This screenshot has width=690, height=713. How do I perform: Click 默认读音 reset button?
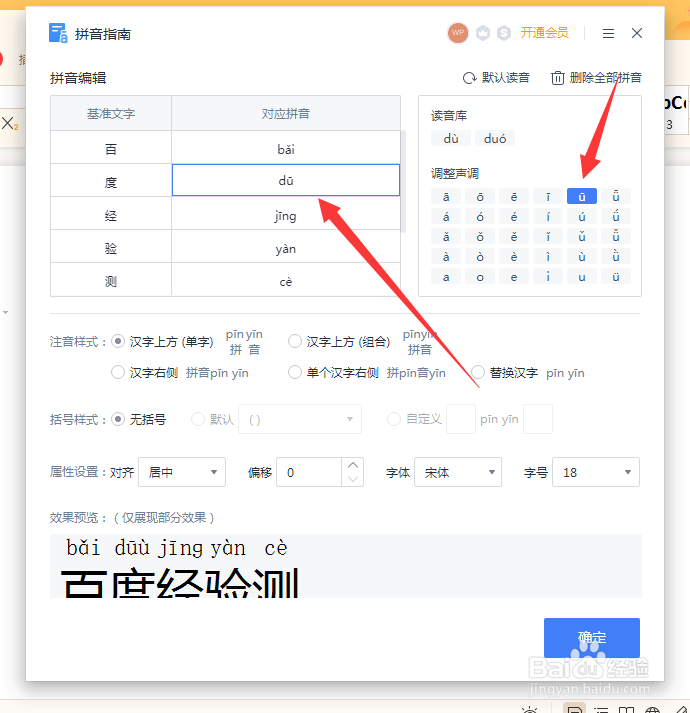coord(496,78)
